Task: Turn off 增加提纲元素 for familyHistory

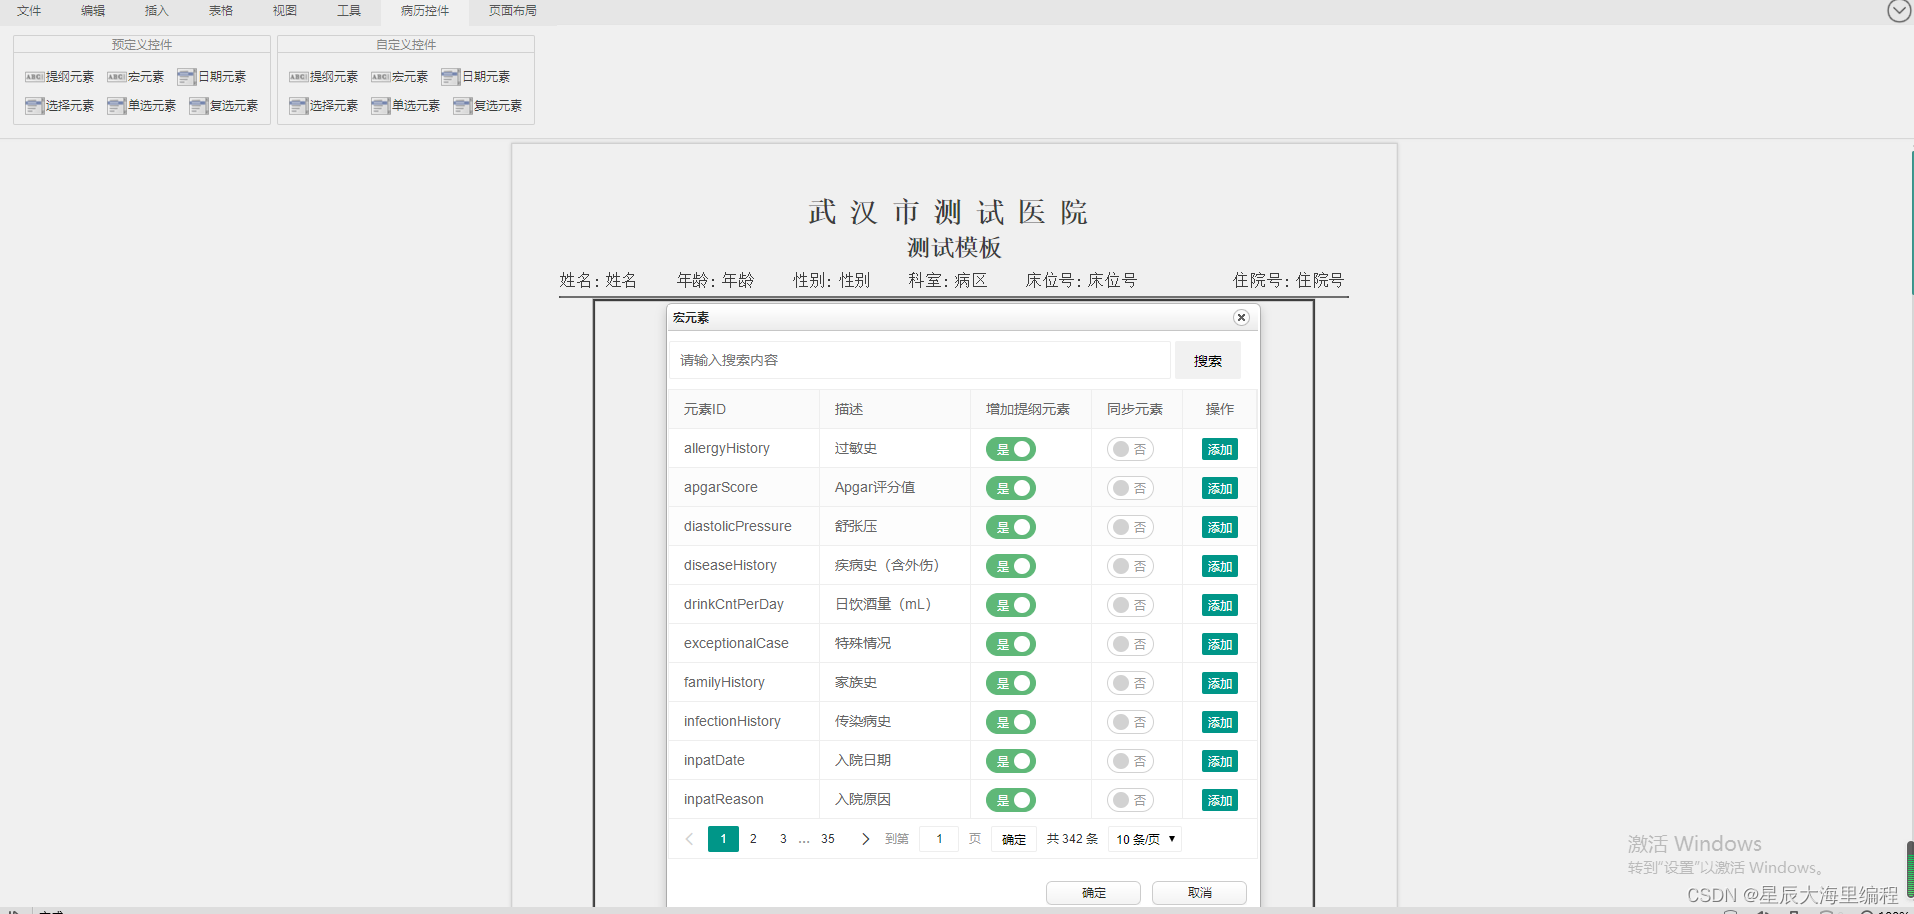Action: pyautogui.click(x=1011, y=683)
